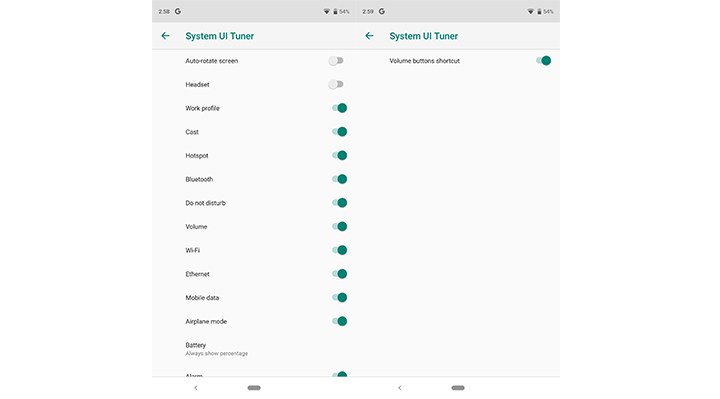Disable the Airplane mode toggle
The height and width of the screenshot is (399, 720).
point(339,321)
